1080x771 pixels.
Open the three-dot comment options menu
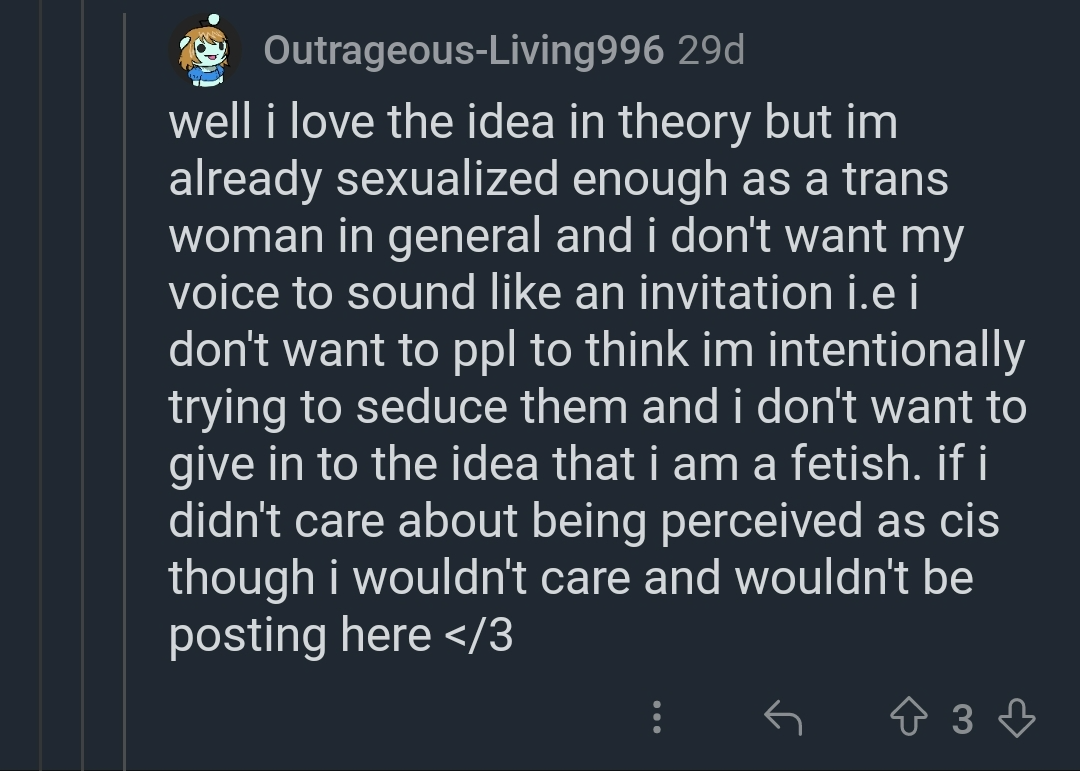[x=656, y=717]
